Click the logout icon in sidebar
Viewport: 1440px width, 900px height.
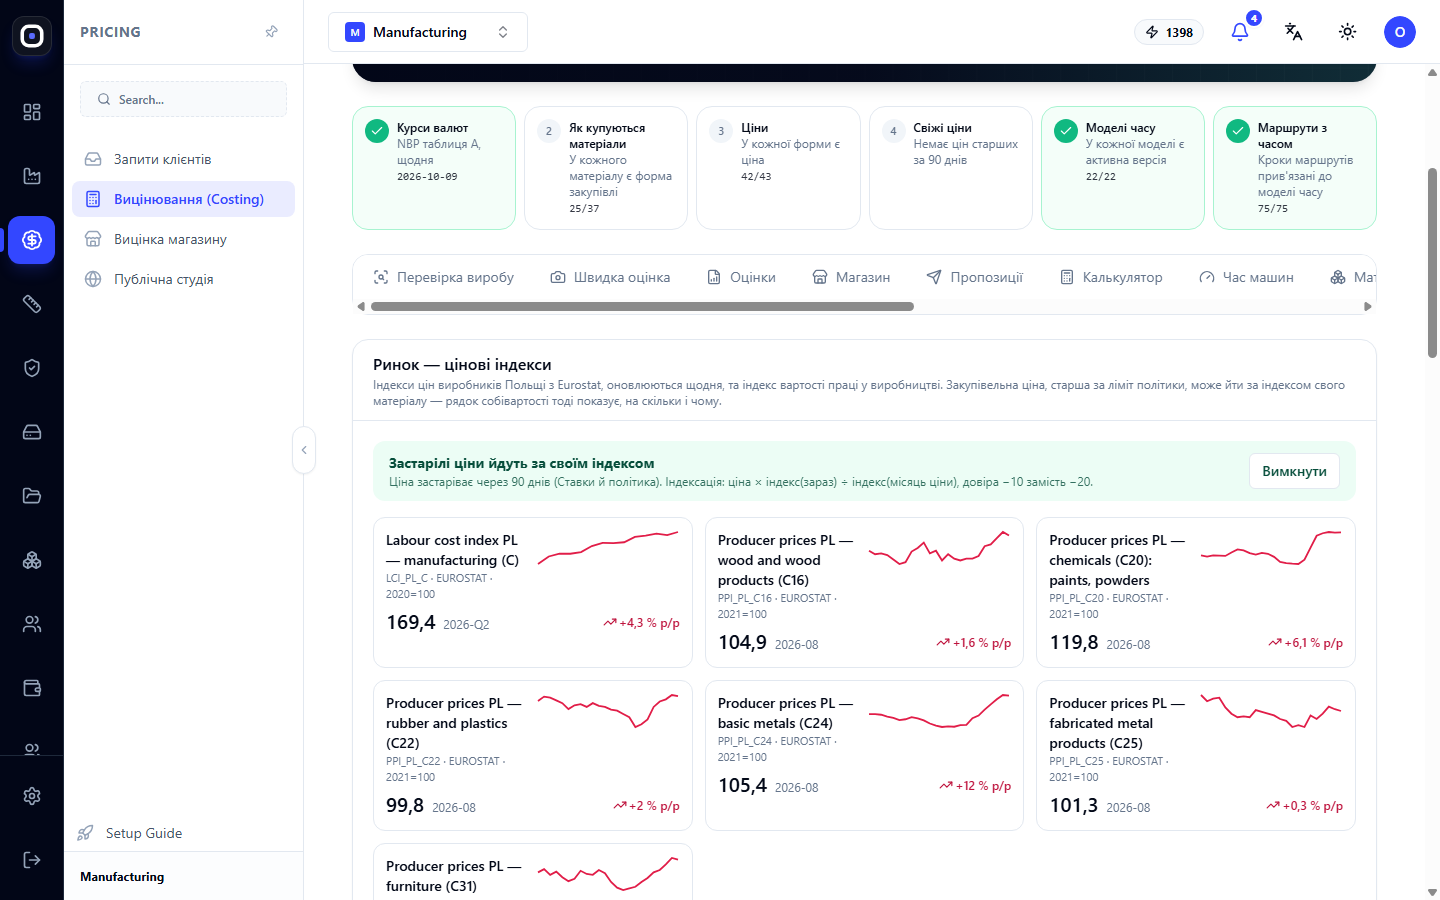click(x=32, y=860)
